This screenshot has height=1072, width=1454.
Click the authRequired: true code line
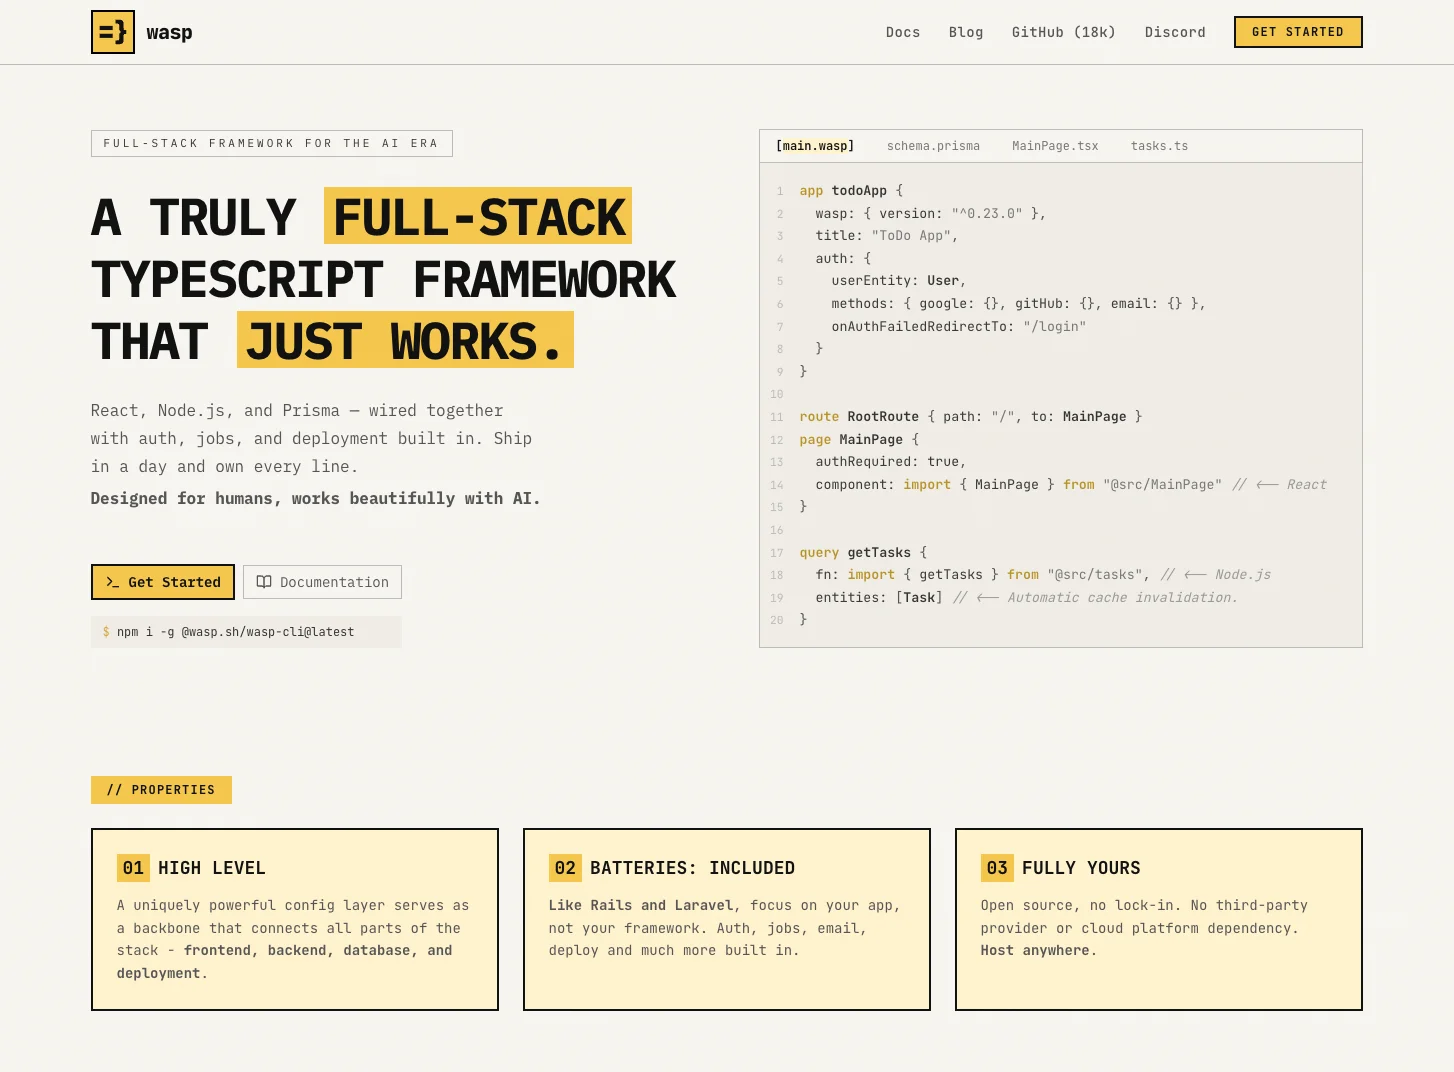(x=891, y=462)
